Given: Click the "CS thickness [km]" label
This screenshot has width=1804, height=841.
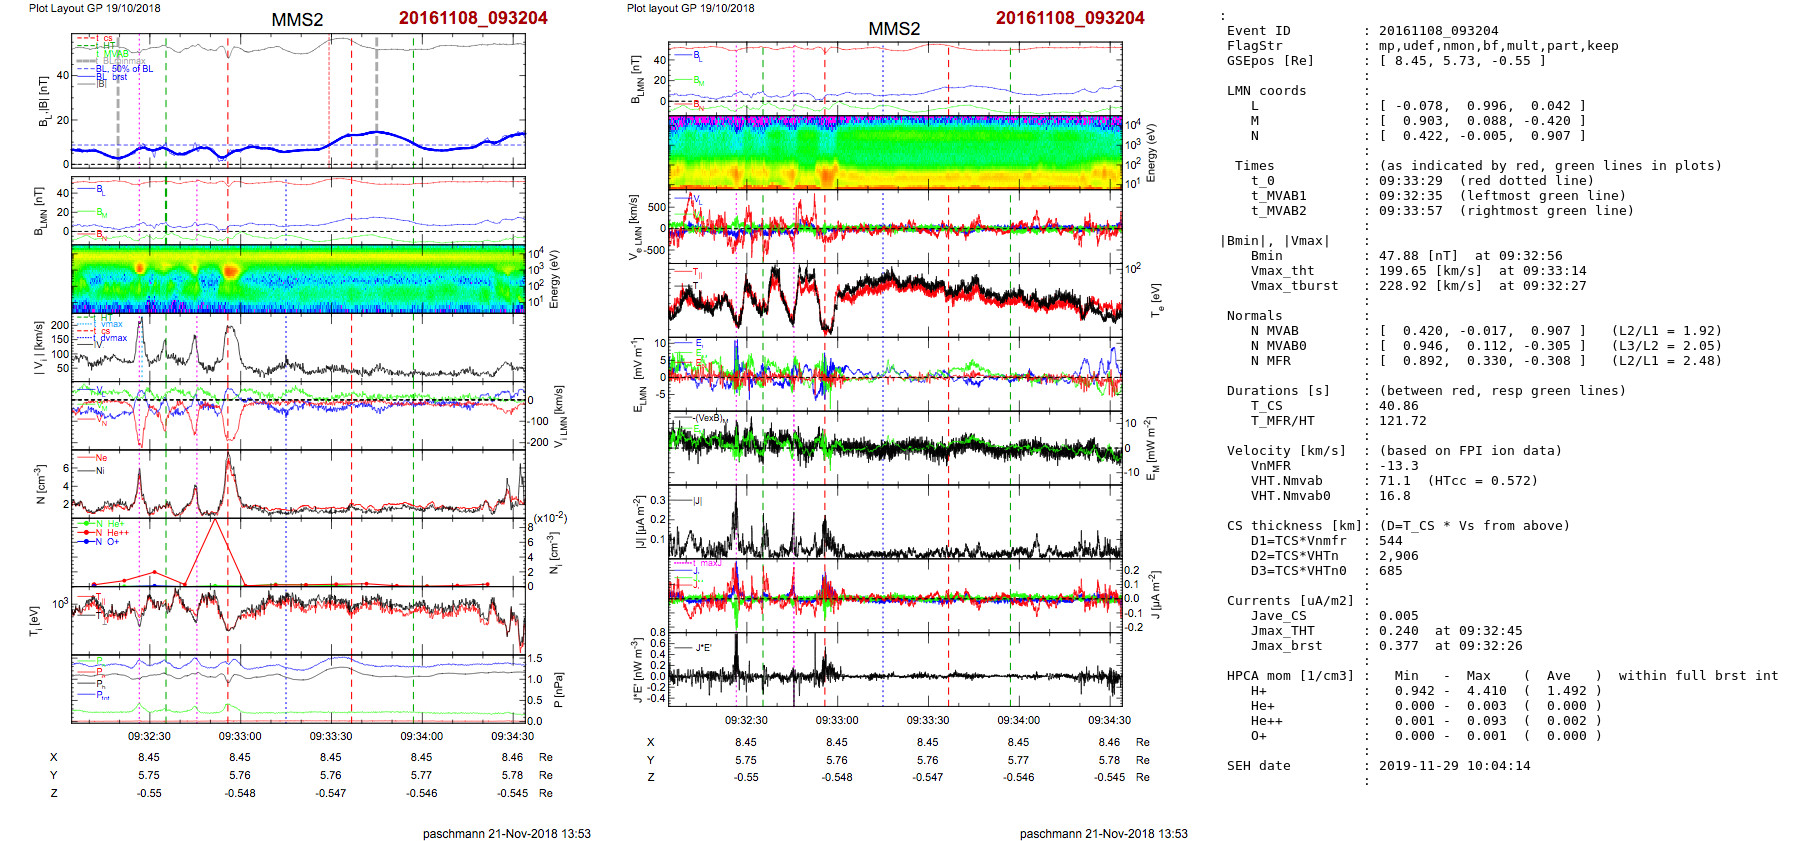Looking at the screenshot, I should click(1290, 526).
